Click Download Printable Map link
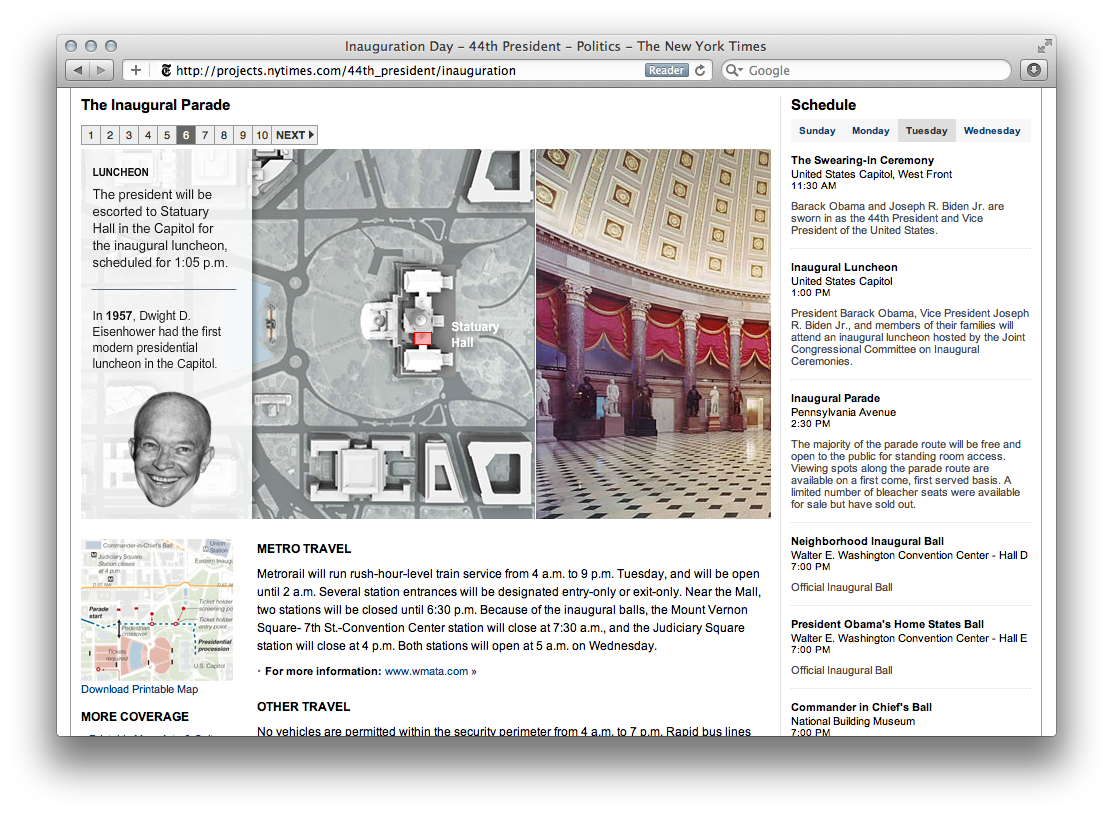The width and height of the screenshot is (1113, 815). coord(139,689)
